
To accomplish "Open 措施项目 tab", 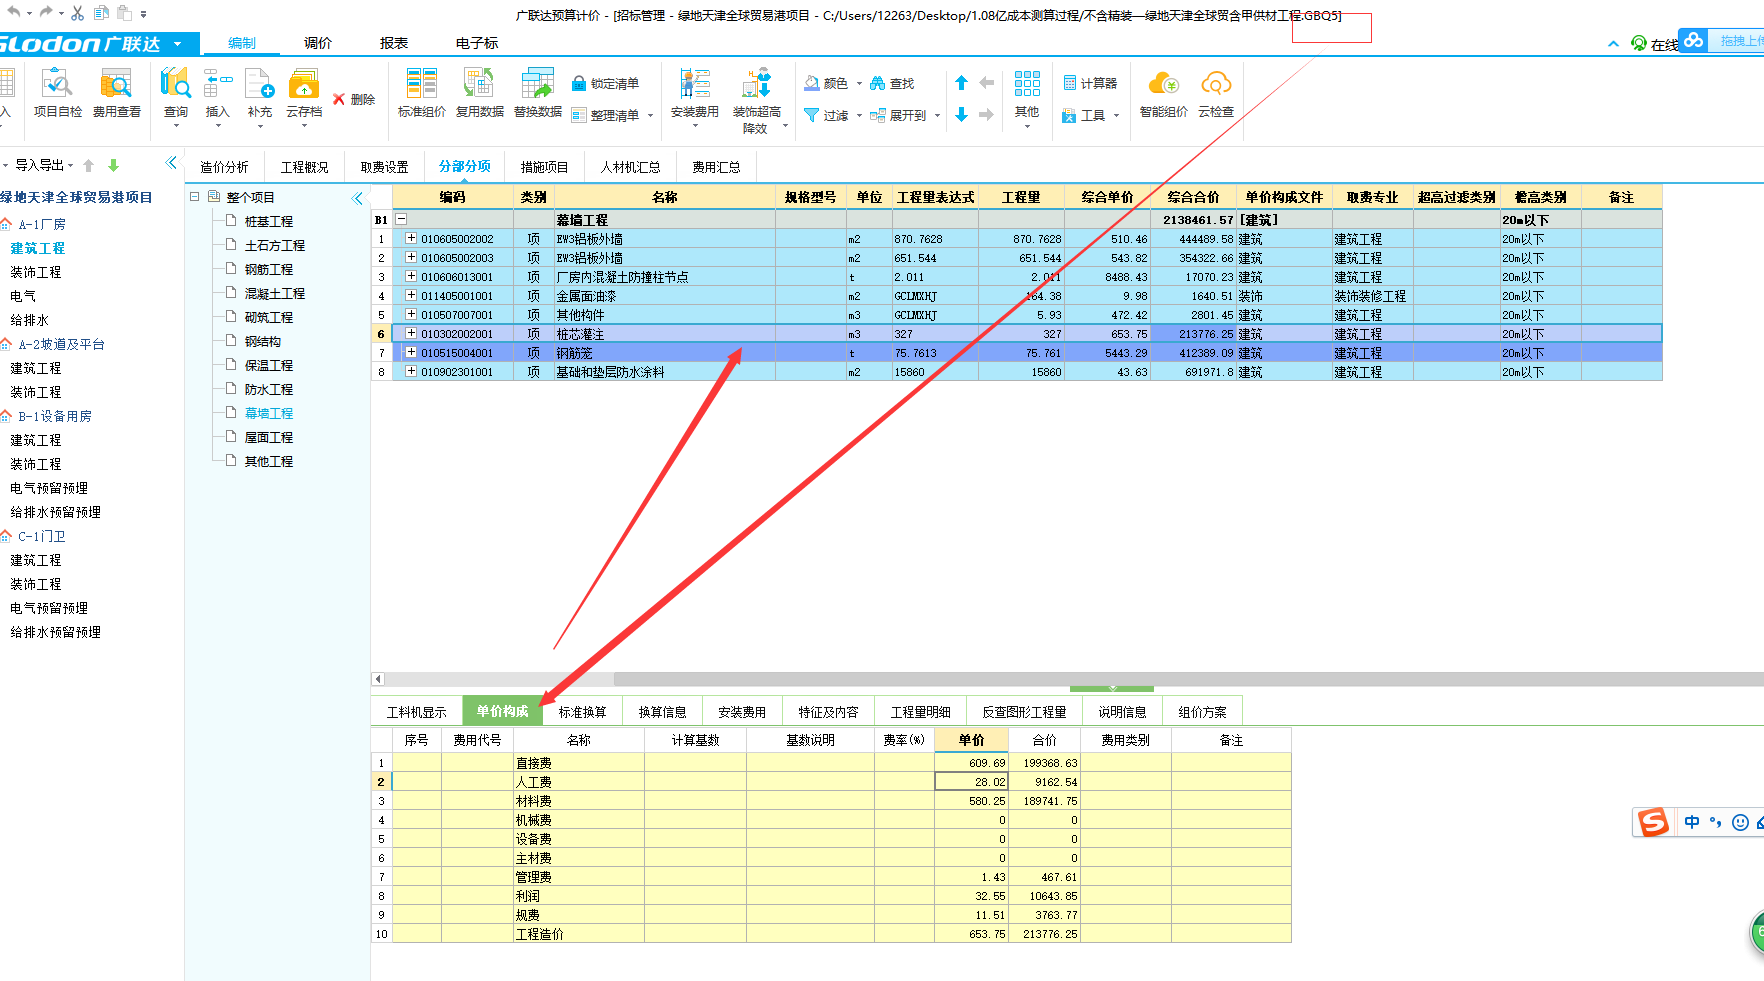I will coord(544,167).
